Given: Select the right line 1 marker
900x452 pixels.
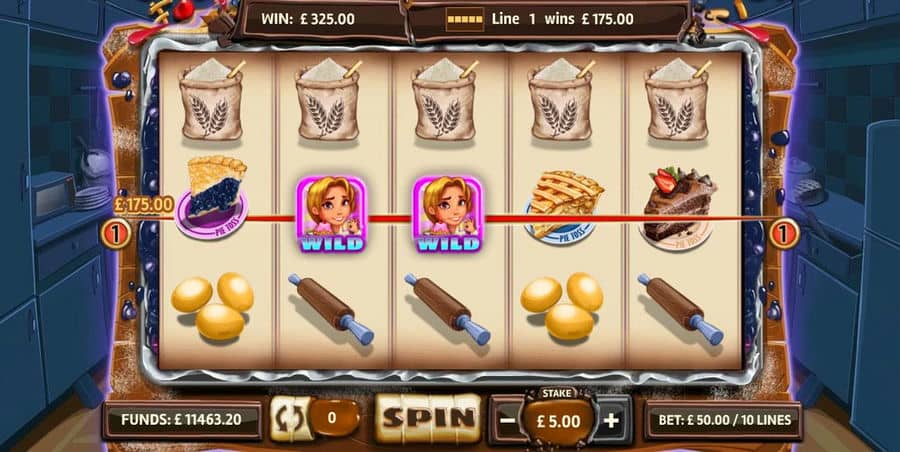Looking at the screenshot, I should point(783,234).
